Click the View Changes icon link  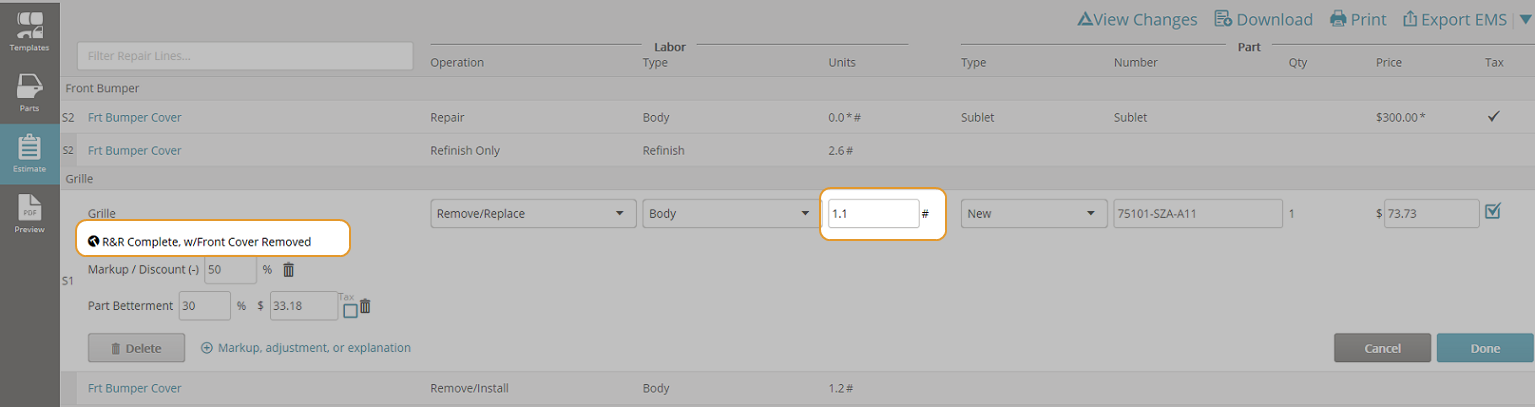pos(1137,19)
